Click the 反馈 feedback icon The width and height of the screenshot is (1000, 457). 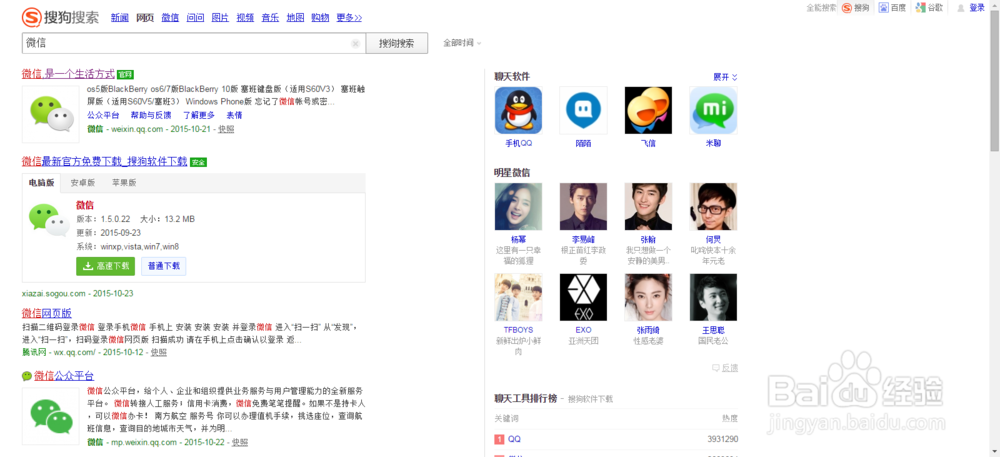click(716, 368)
